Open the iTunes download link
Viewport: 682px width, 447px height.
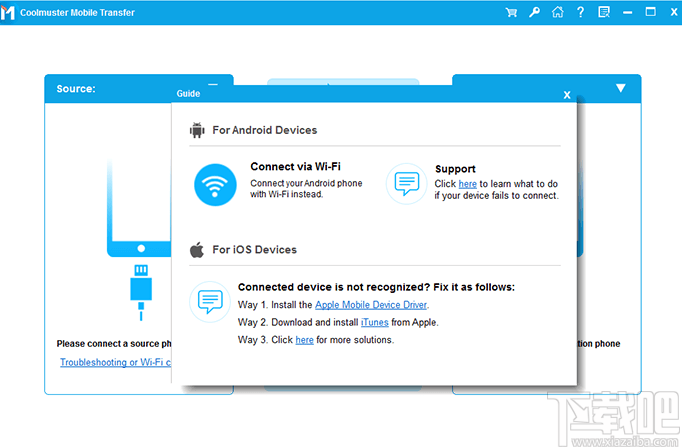click(x=374, y=322)
